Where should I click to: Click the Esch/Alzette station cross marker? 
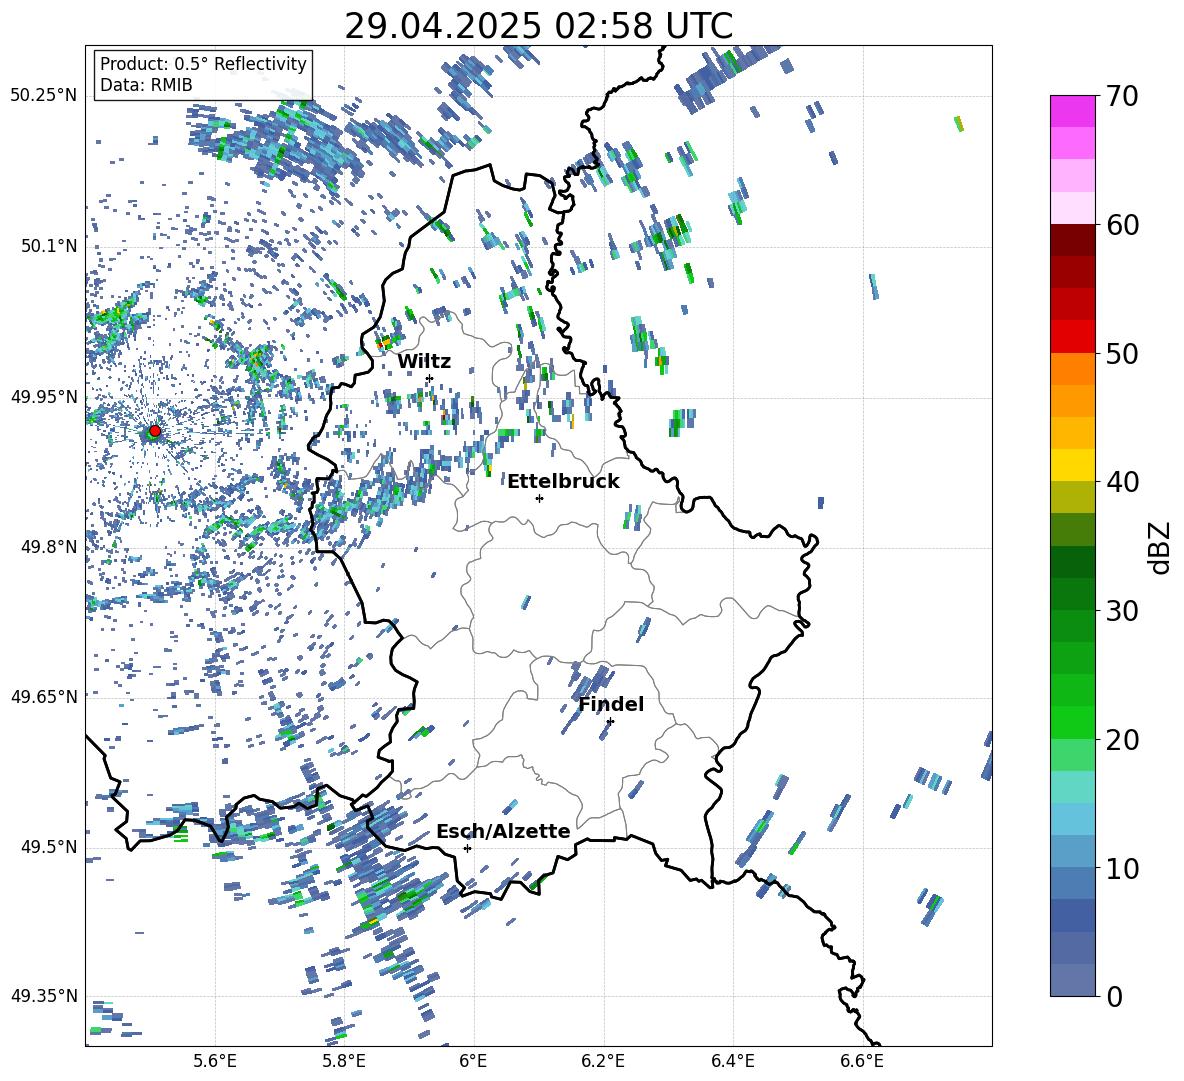(x=467, y=848)
